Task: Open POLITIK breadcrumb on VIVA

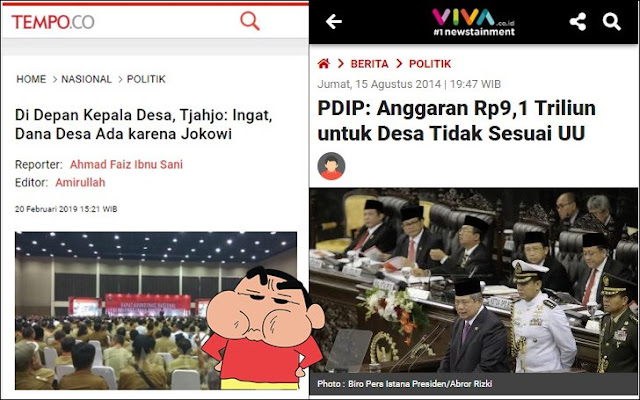Action: point(430,64)
